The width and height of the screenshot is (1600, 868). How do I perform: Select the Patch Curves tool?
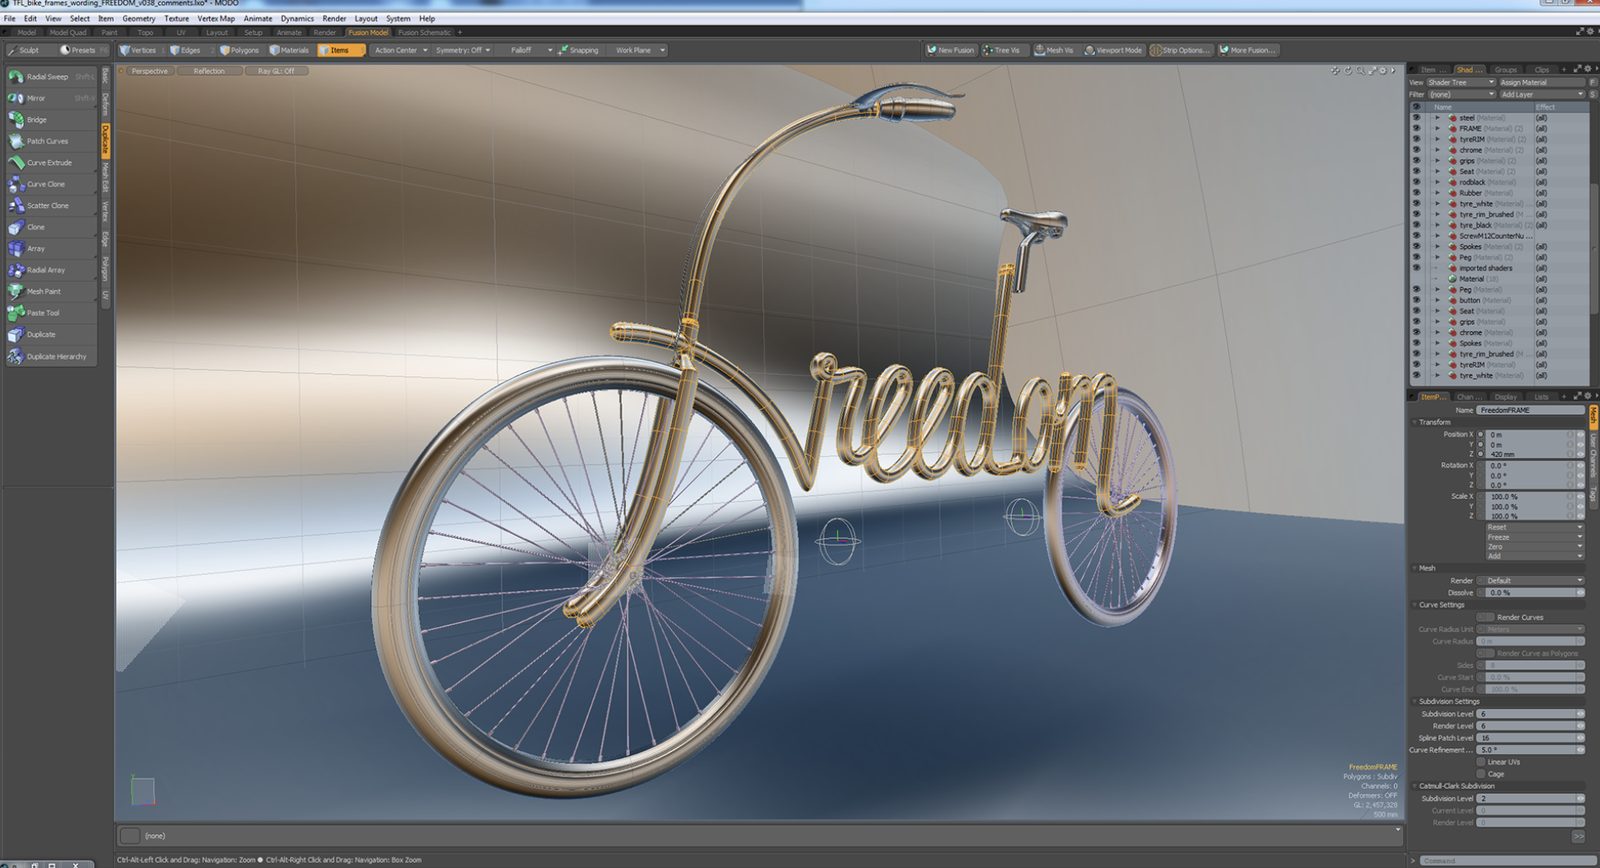tap(52, 141)
